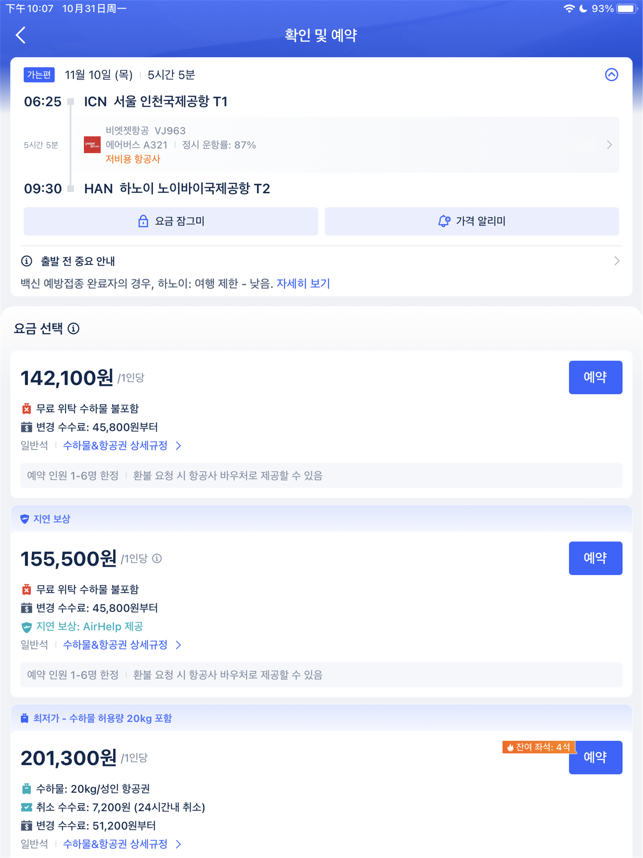Click the no-checked-baggage icon on first fare
Screen dimensions: 643x858
point(26,409)
